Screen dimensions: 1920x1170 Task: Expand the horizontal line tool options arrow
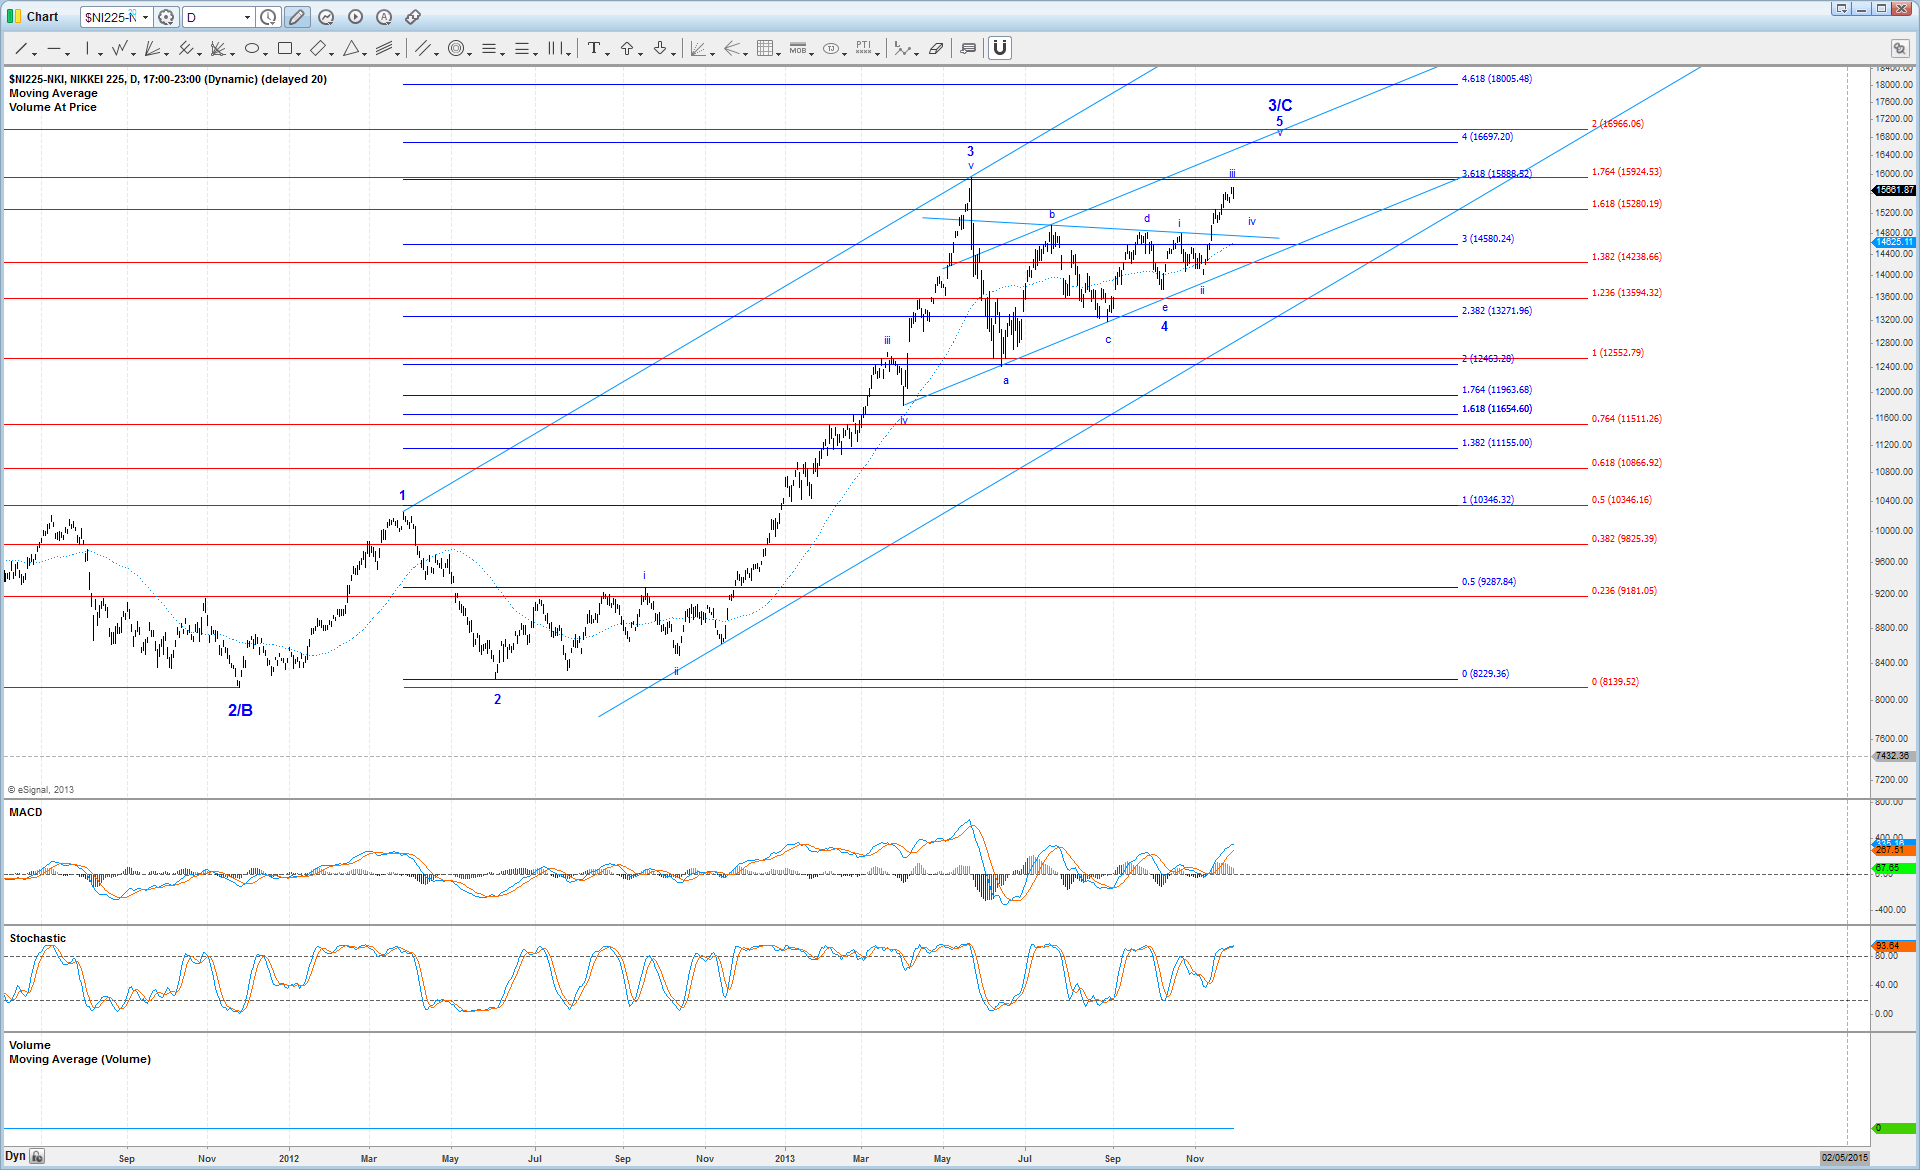coord(67,52)
